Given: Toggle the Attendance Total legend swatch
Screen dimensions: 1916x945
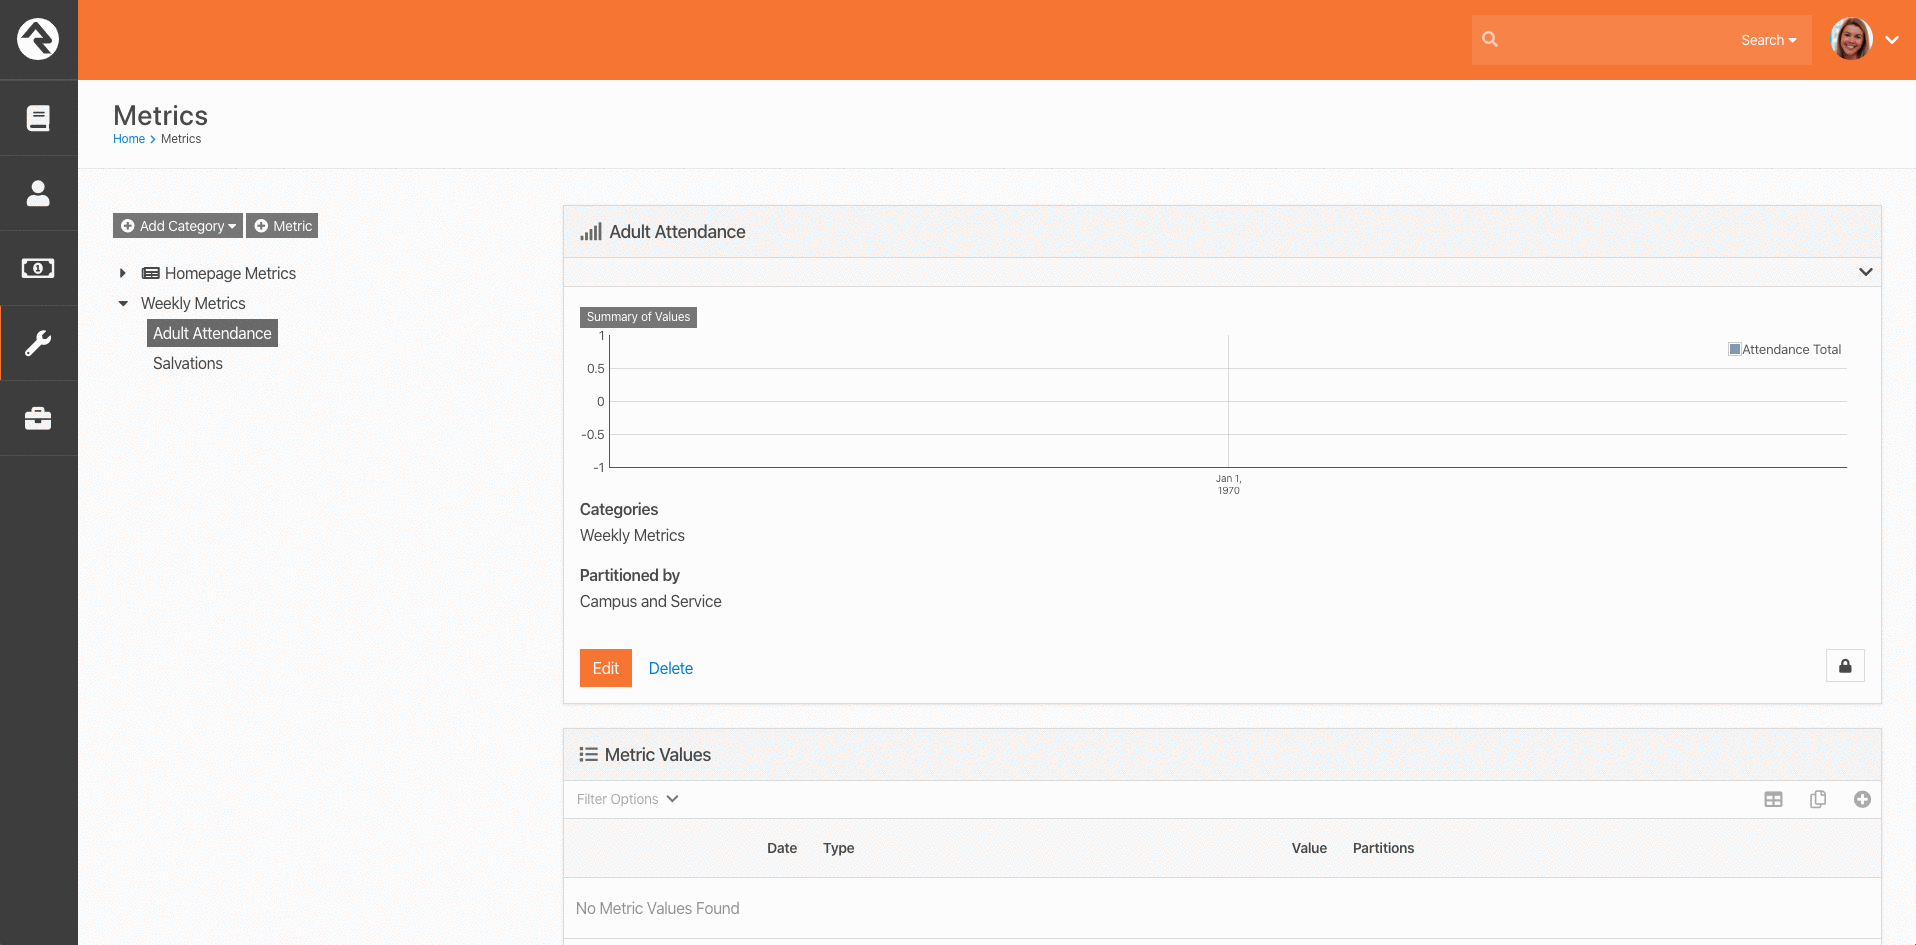Looking at the screenshot, I should [x=1735, y=349].
